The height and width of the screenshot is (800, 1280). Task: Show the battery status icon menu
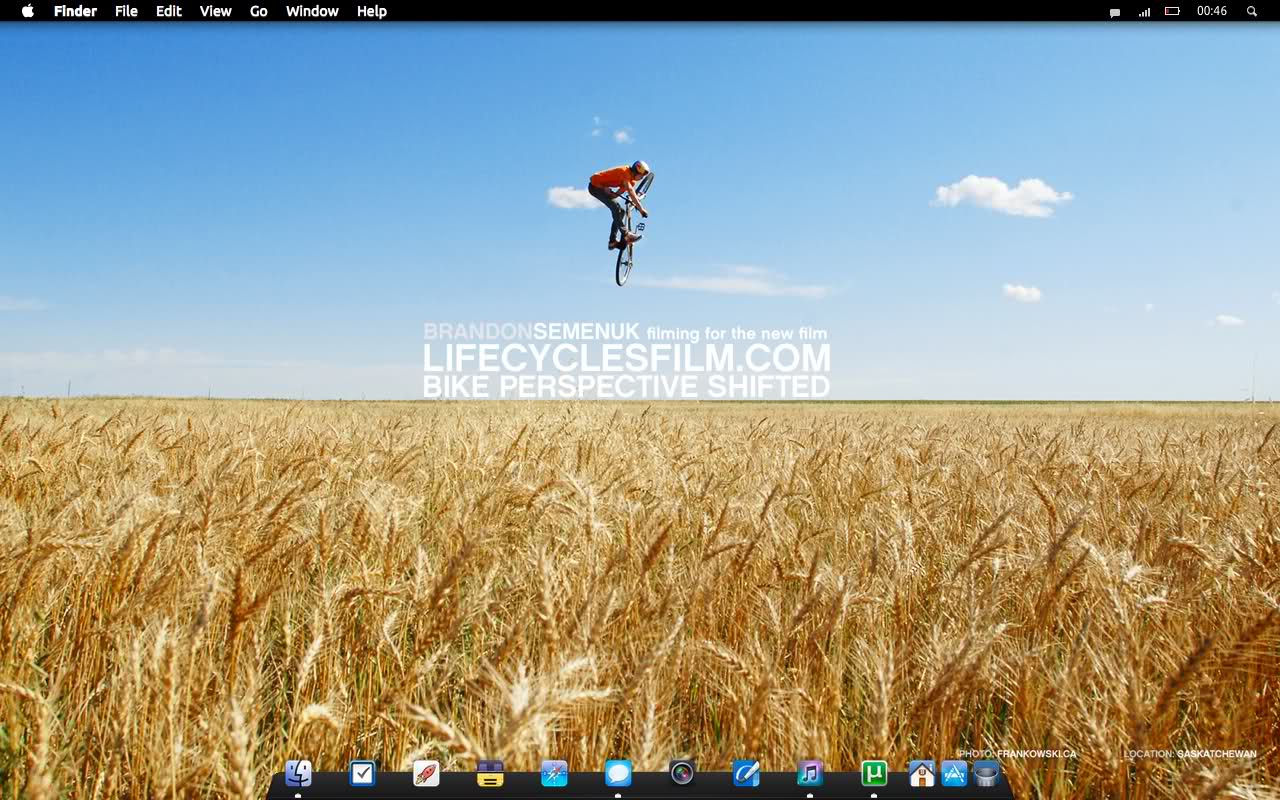click(1173, 11)
